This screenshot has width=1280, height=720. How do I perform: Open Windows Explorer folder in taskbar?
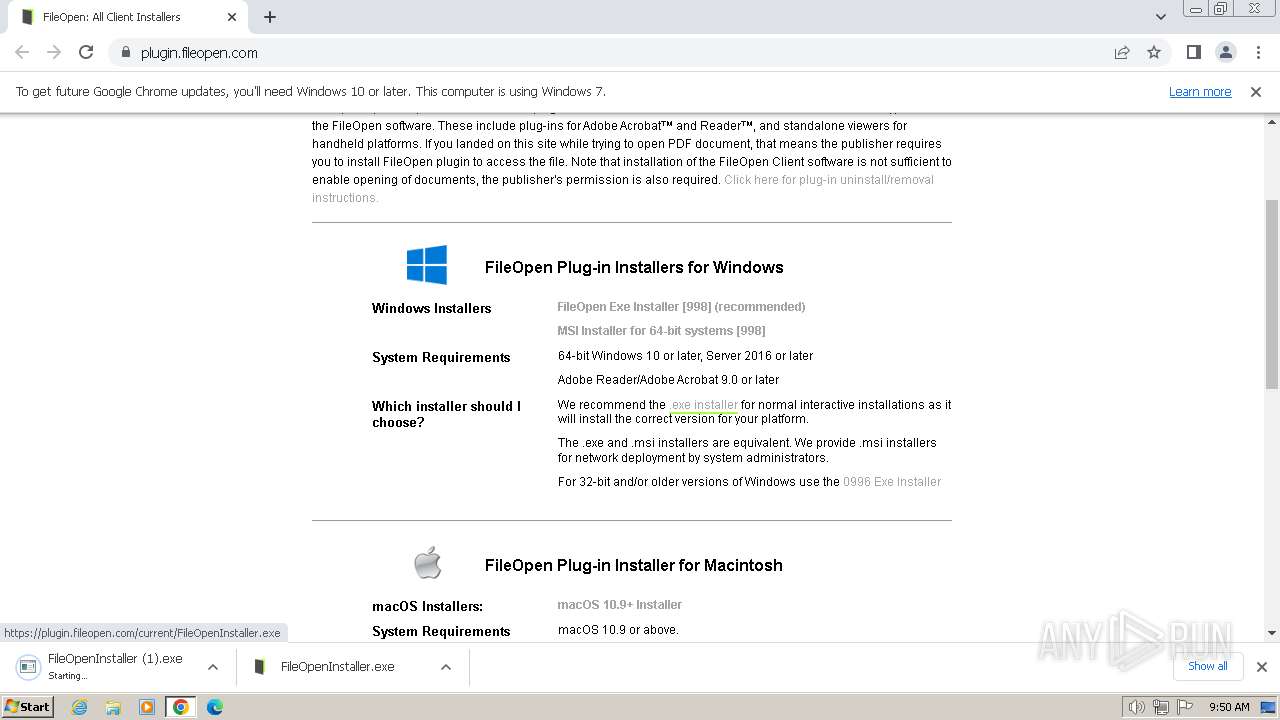[x=113, y=707]
